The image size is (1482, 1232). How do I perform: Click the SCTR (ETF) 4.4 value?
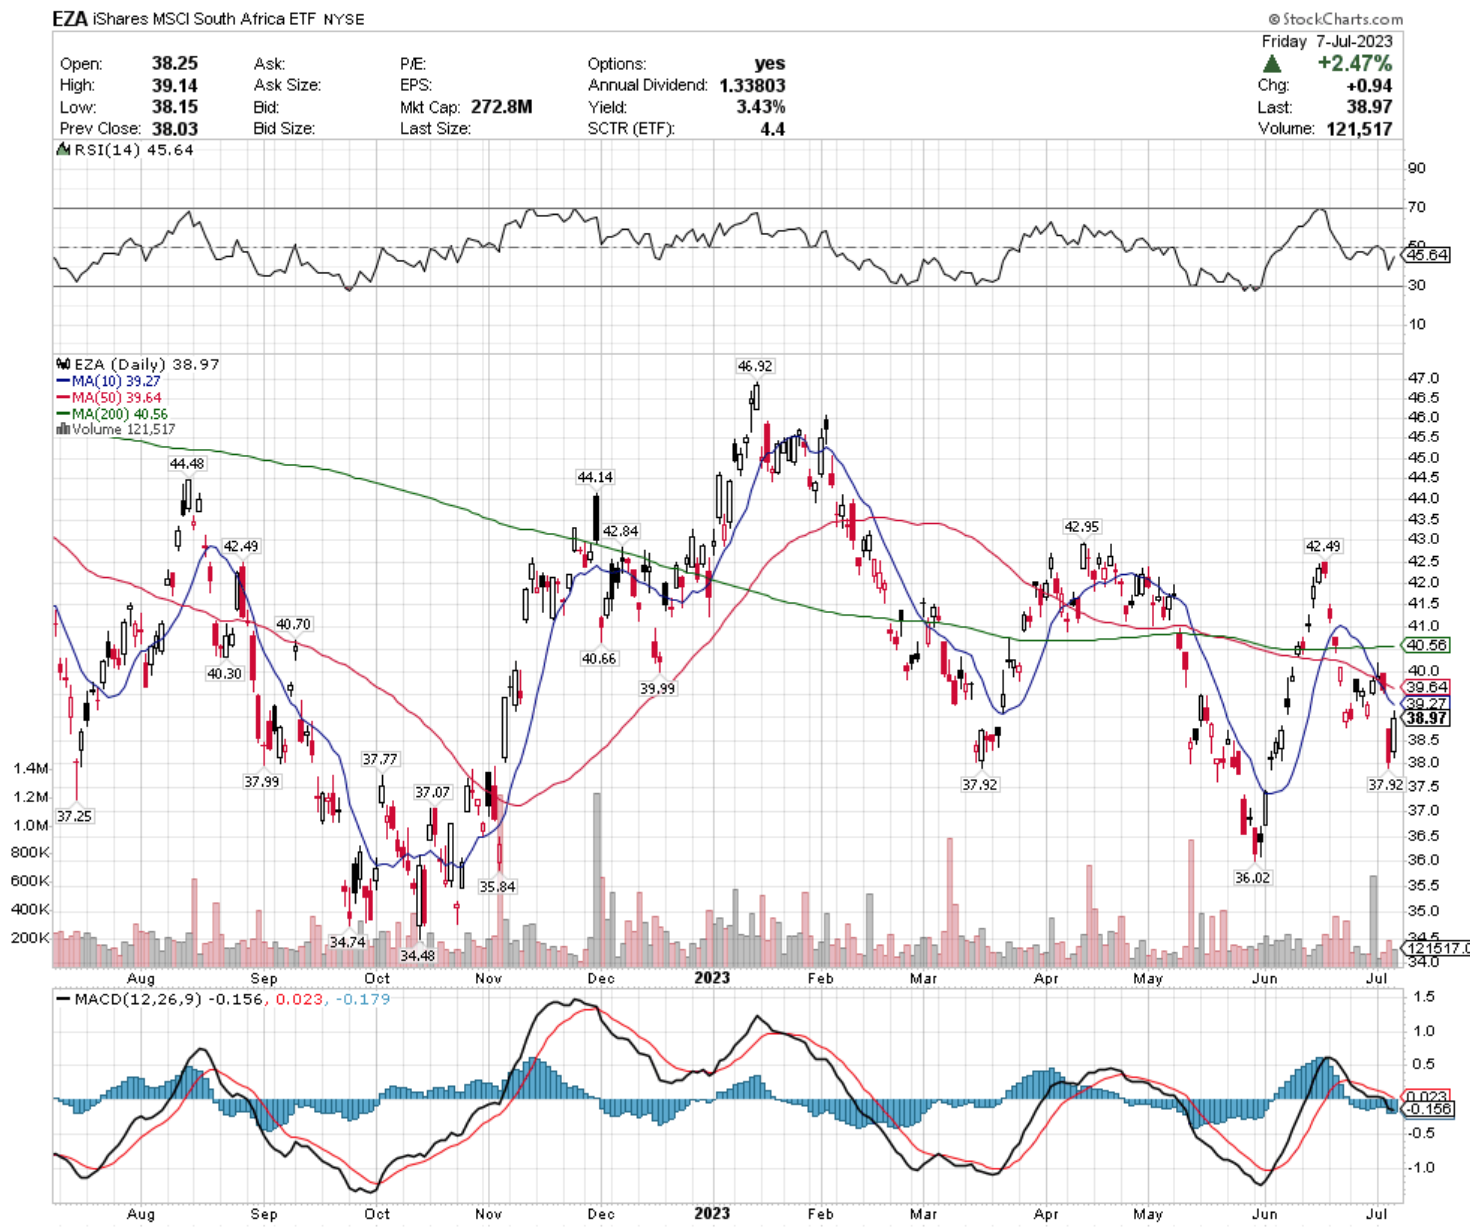coord(772,129)
